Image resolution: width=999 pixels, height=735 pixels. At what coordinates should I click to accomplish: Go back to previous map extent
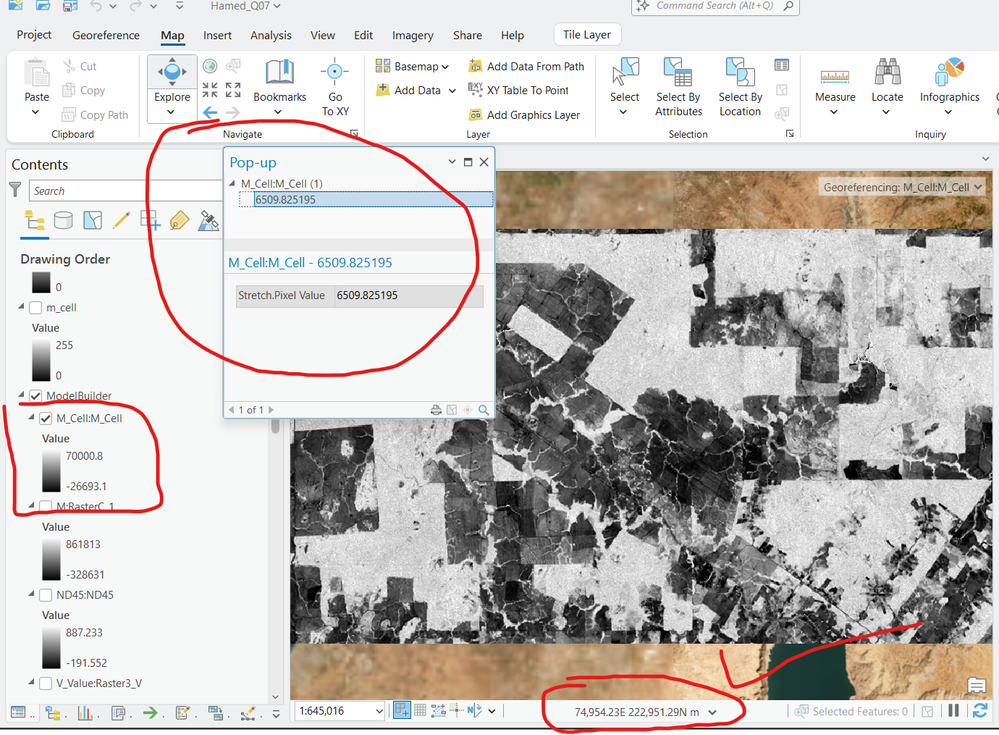click(x=210, y=113)
